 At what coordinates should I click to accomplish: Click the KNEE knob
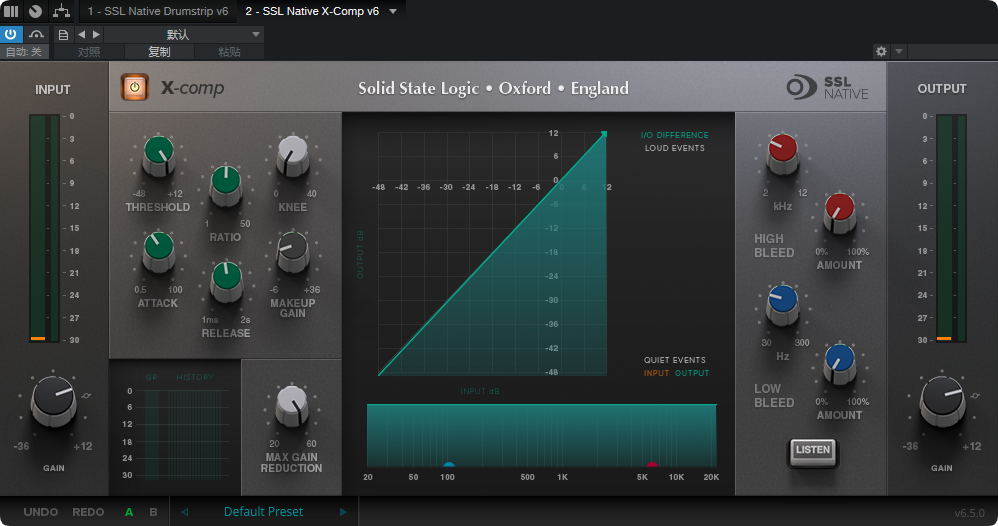point(293,156)
